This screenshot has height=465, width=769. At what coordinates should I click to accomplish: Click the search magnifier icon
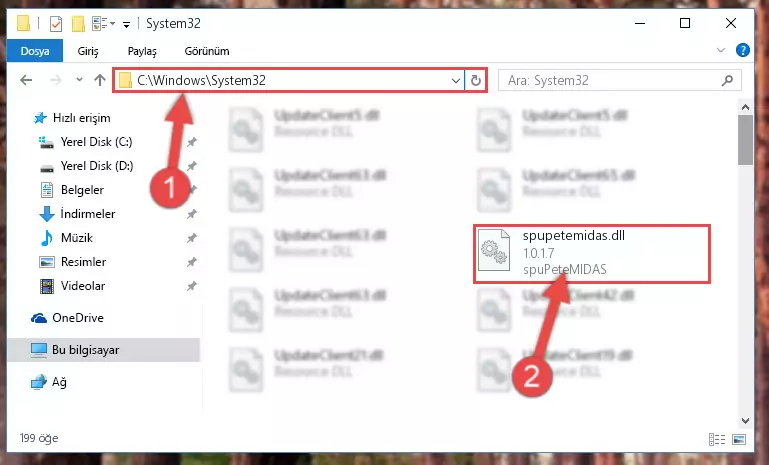(x=728, y=80)
